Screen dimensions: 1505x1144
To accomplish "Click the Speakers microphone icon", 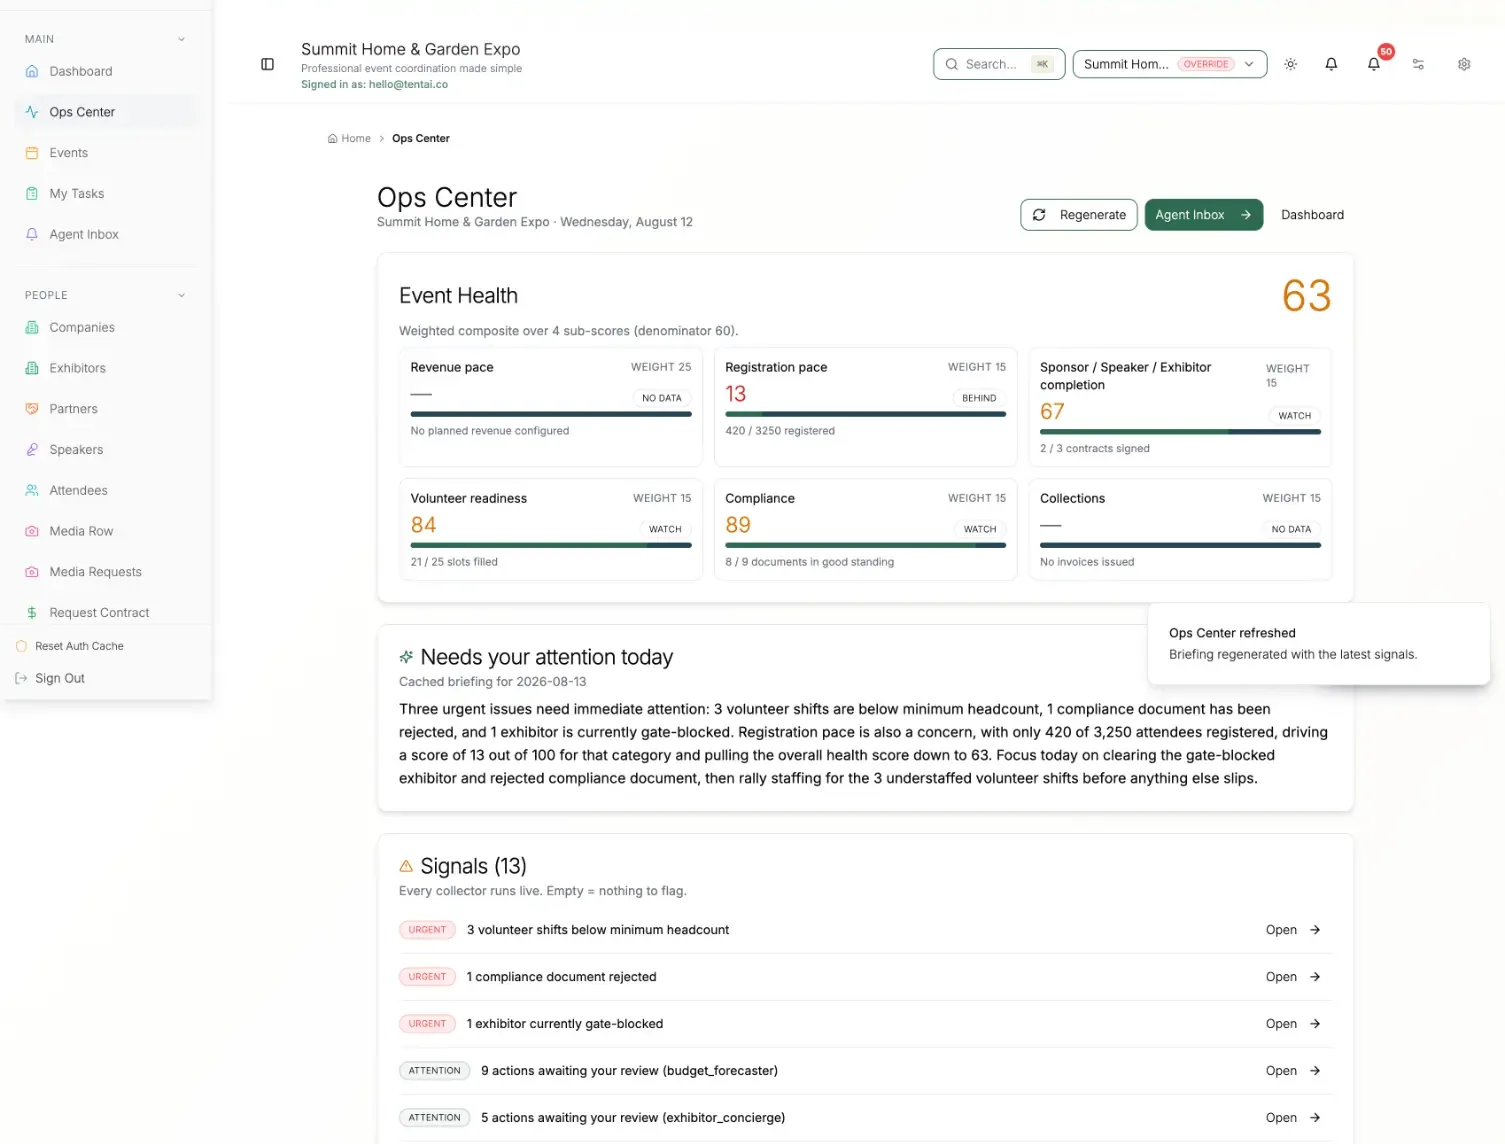I will tap(32, 450).
